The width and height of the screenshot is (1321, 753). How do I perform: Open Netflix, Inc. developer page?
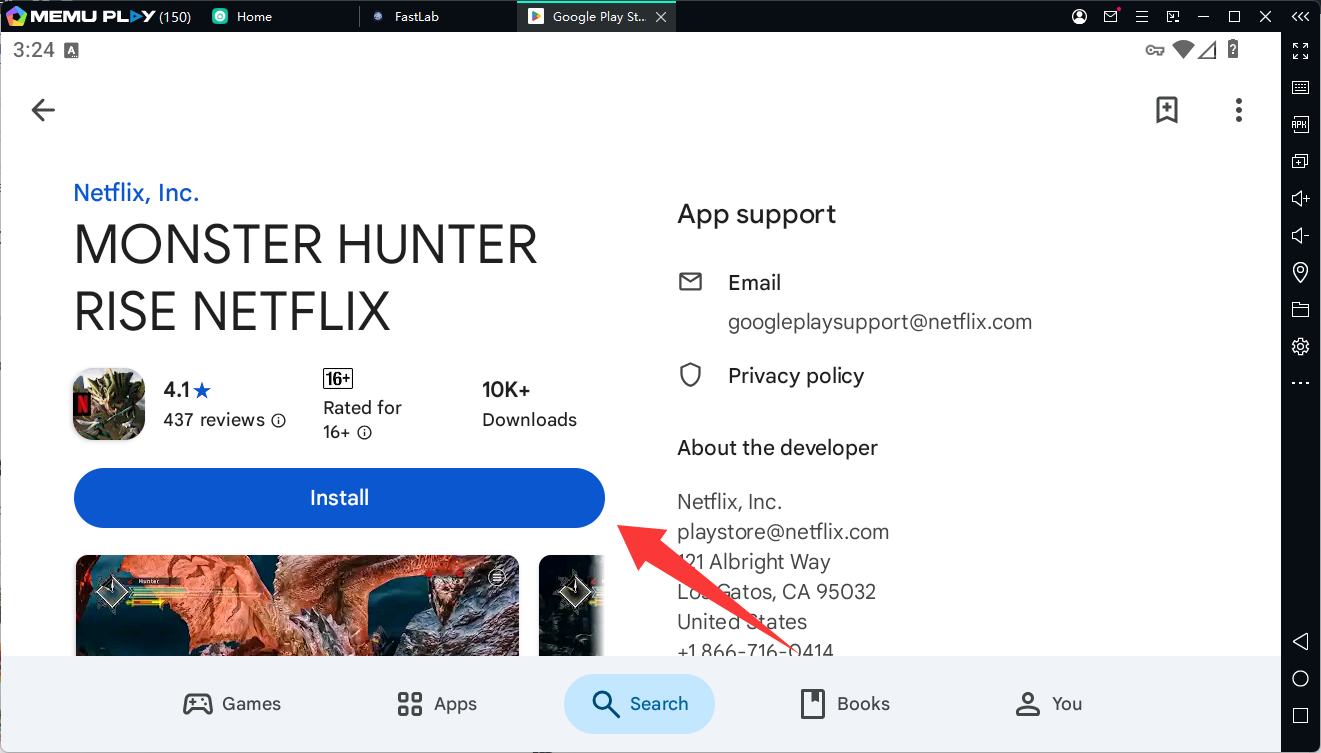click(136, 193)
